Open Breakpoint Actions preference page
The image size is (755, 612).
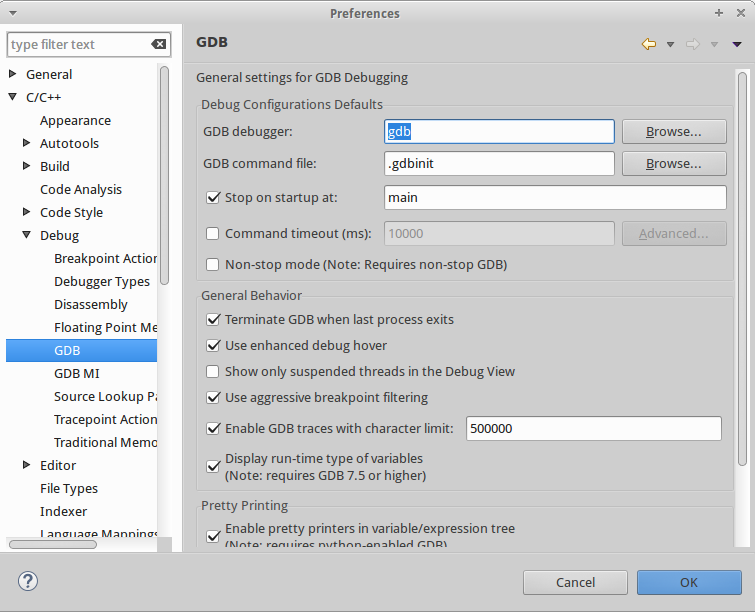click(x=105, y=259)
